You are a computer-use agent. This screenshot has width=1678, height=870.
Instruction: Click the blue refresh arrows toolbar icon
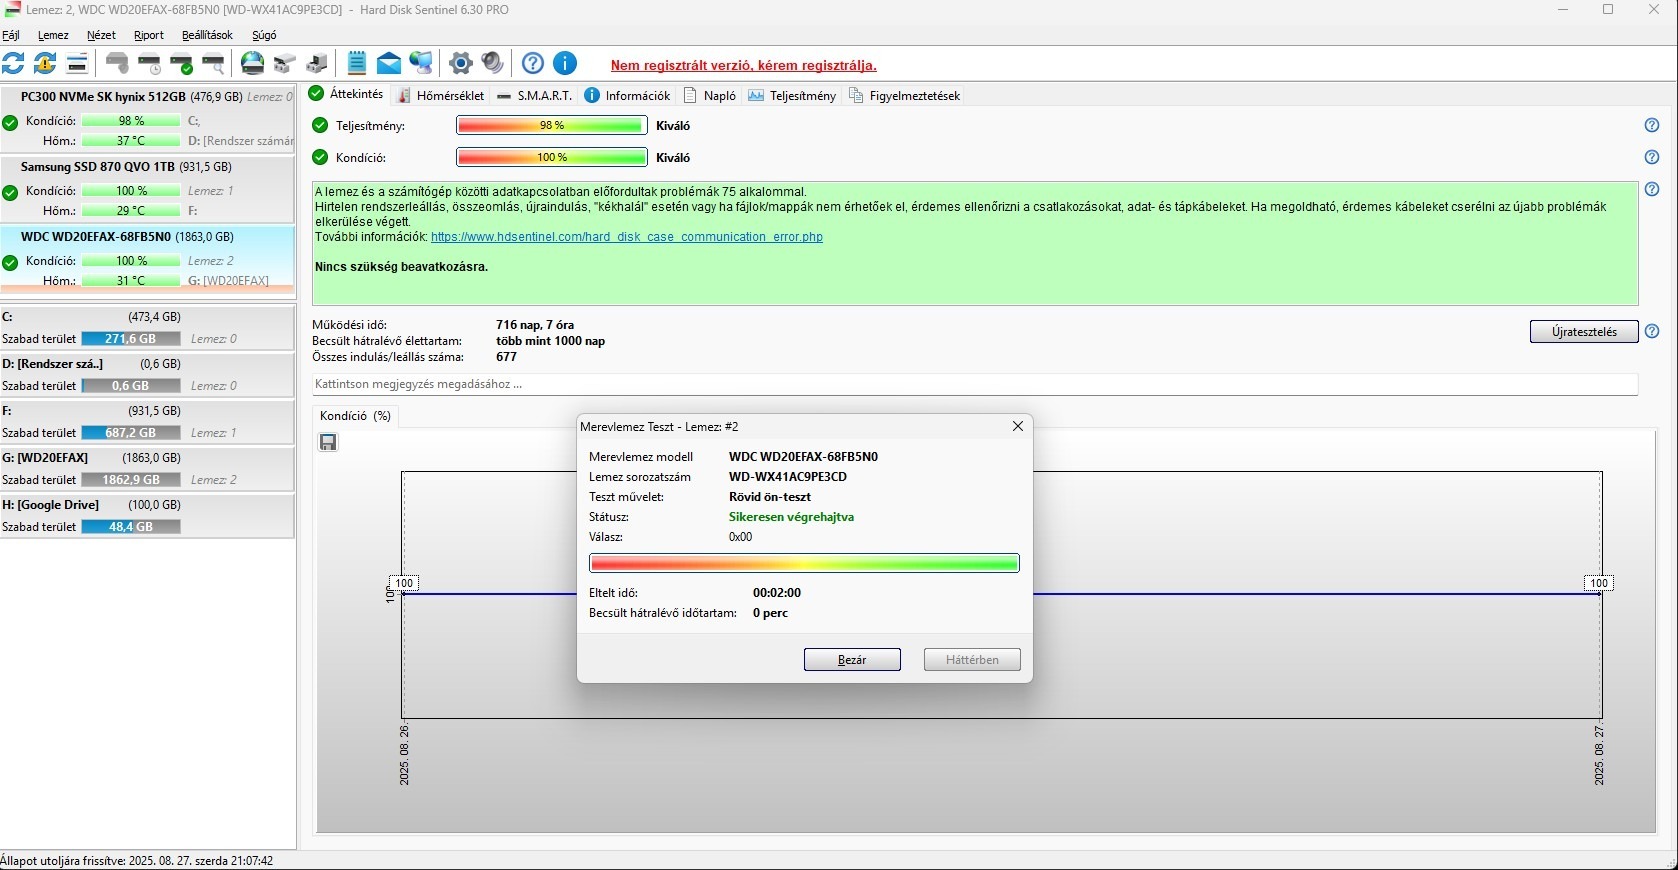(13, 63)
